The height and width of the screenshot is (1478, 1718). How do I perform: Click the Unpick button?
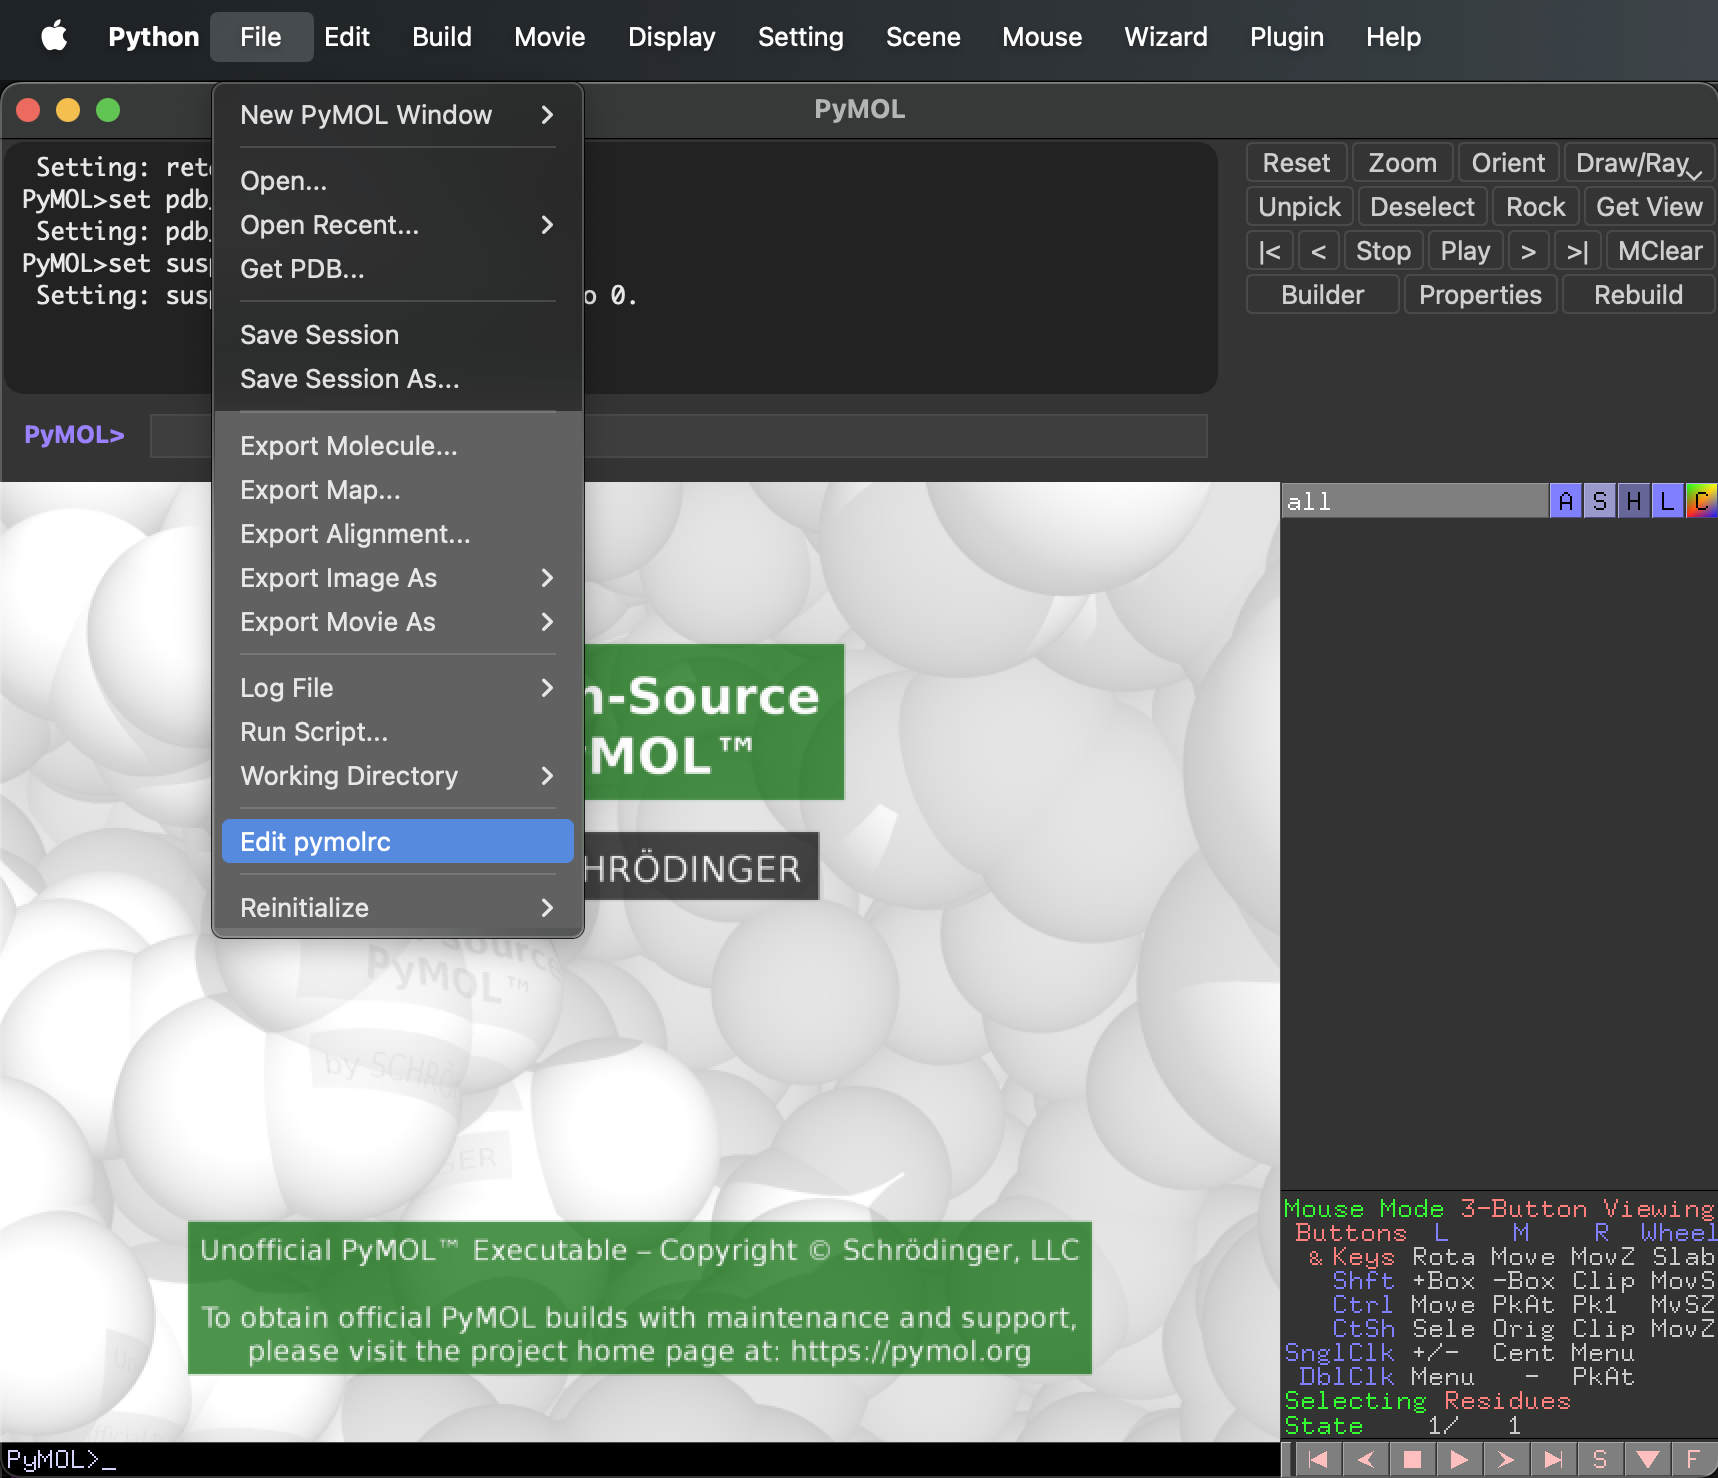(1300, 207)
